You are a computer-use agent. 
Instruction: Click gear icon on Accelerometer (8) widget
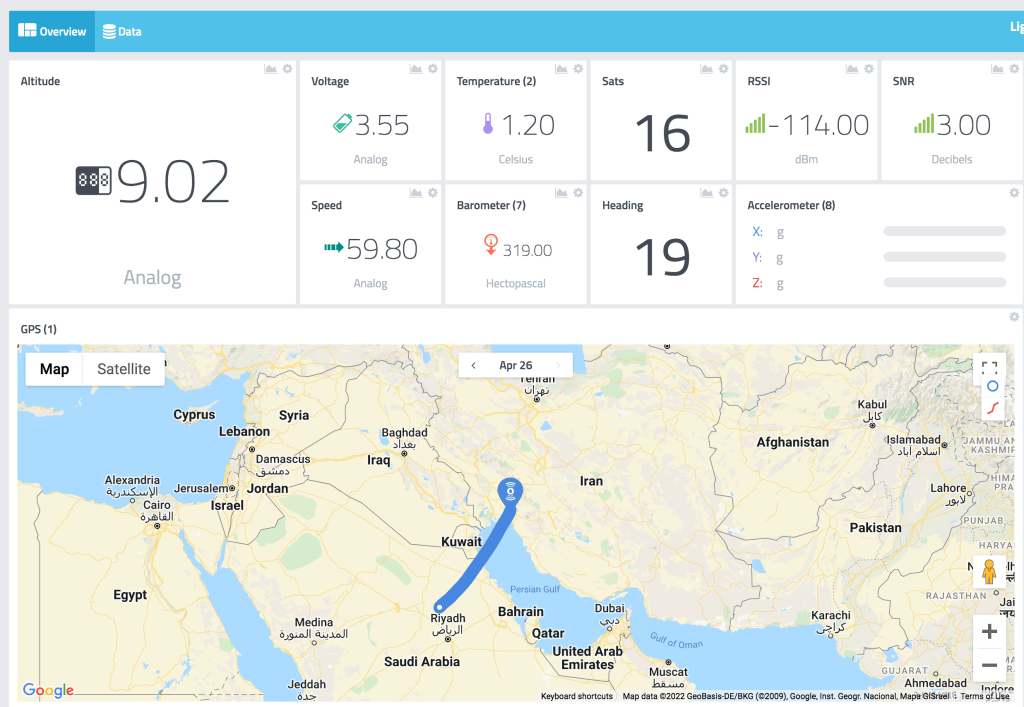[1014, 193]
